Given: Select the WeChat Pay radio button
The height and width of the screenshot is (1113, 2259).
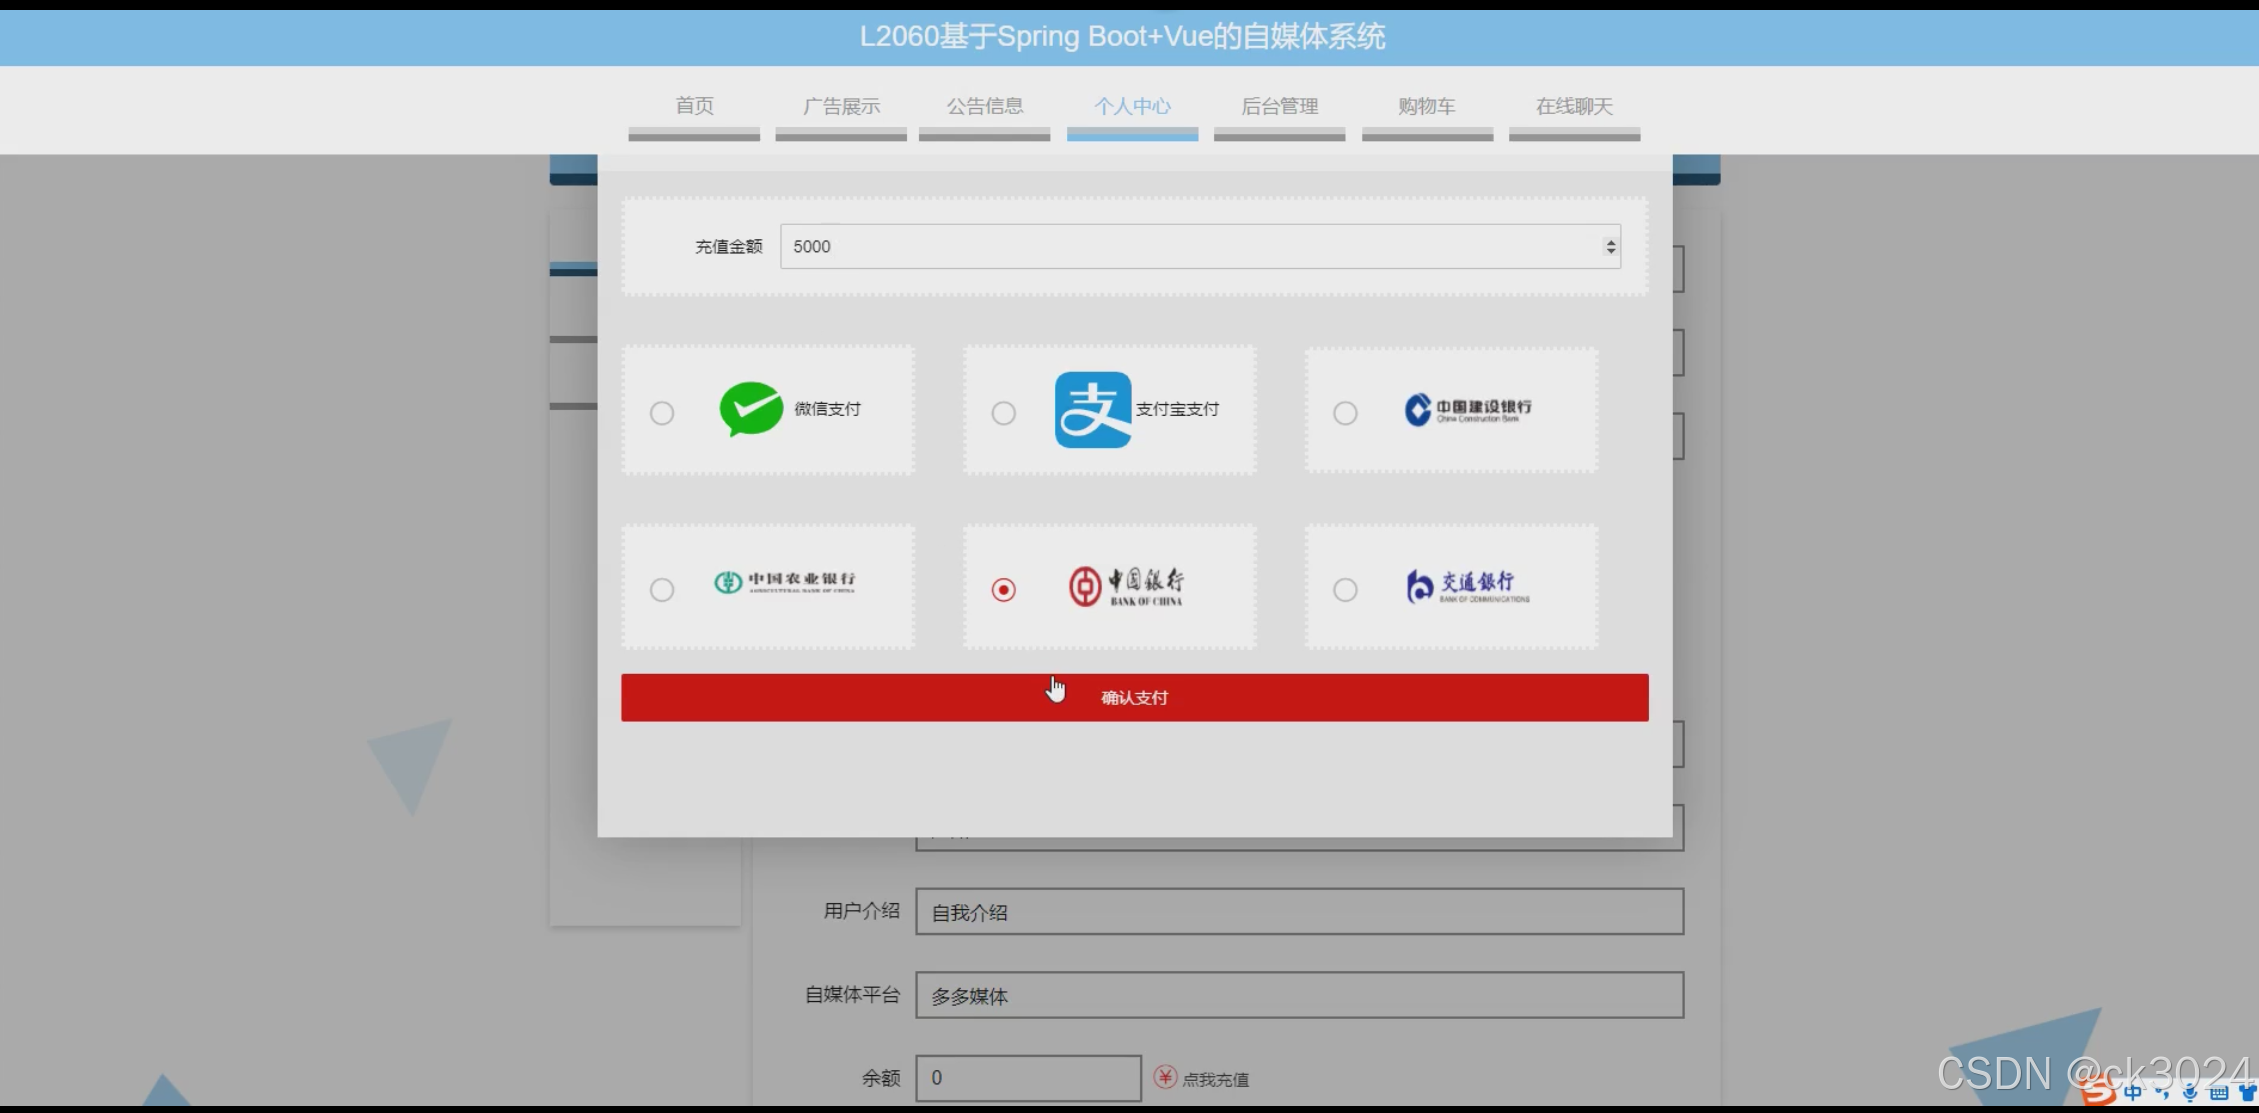Looking at the screenshot, I should coord(661,412).
